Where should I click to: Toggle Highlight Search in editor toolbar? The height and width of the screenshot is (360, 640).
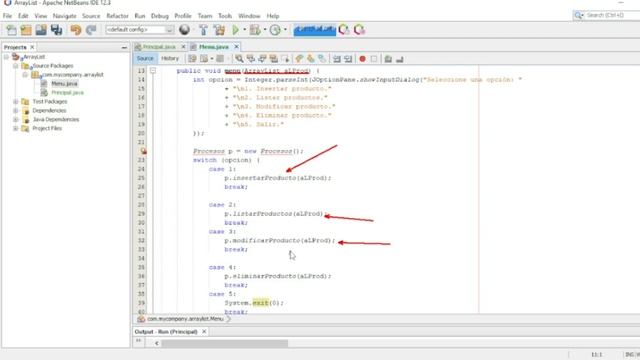273,59
